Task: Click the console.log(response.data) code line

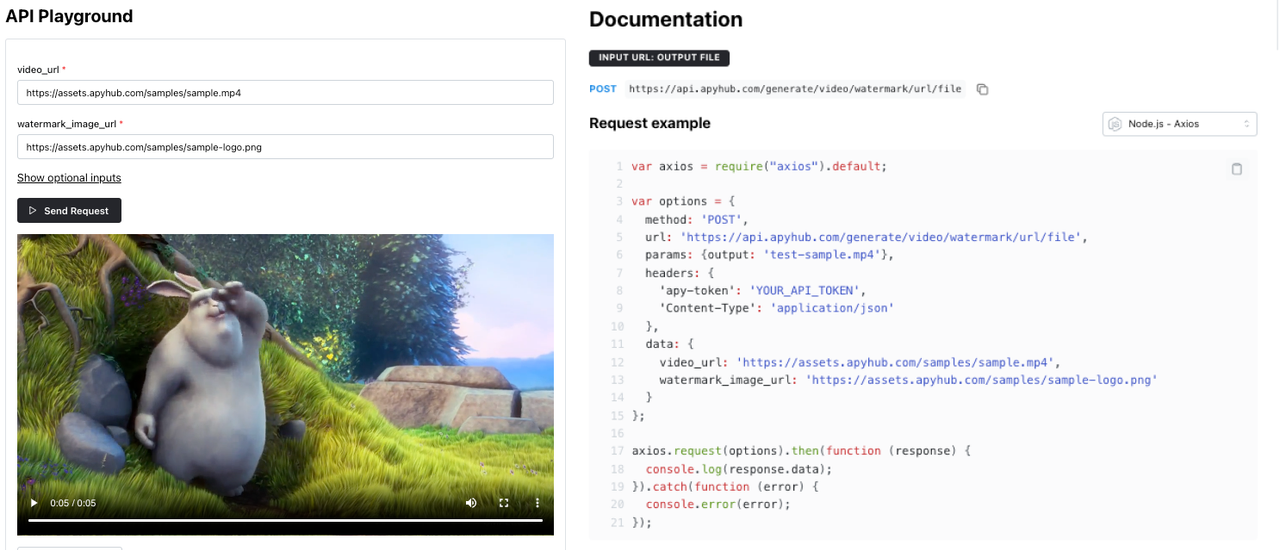Action: tap(739, 469)
